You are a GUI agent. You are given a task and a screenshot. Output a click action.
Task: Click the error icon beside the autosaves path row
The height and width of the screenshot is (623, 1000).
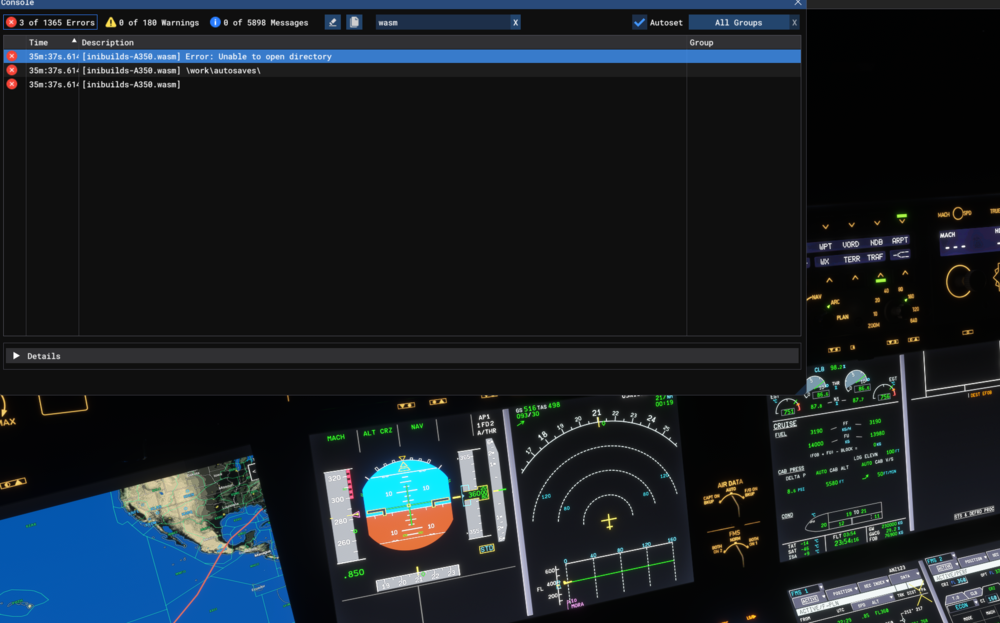(x=11, y=70)
